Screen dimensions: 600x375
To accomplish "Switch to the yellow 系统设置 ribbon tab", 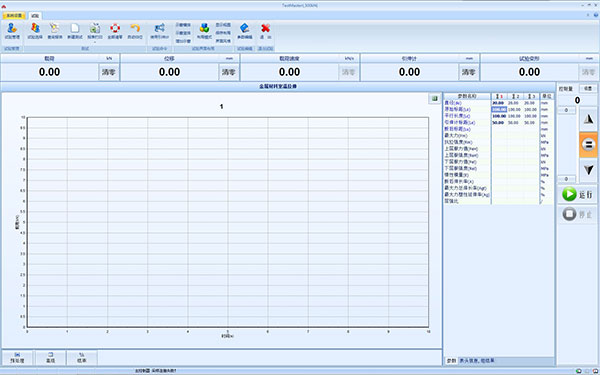I will (15, 16).
